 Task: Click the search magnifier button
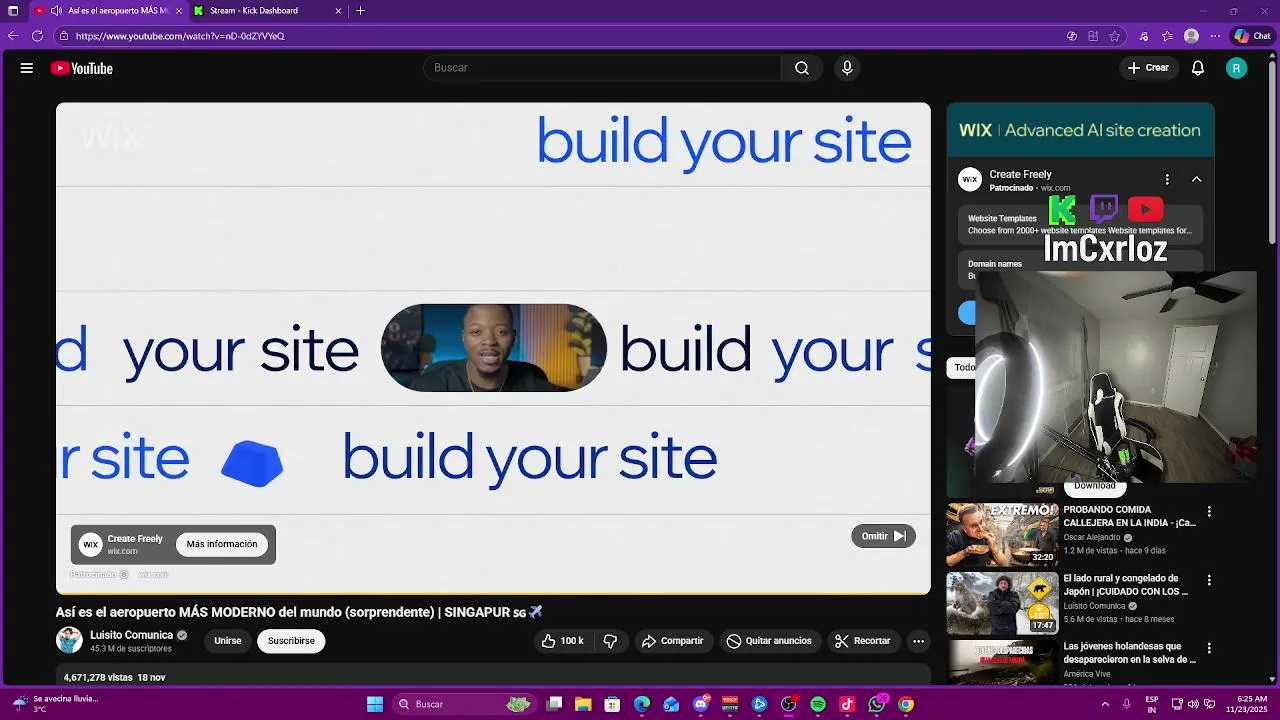click(801, 68)
